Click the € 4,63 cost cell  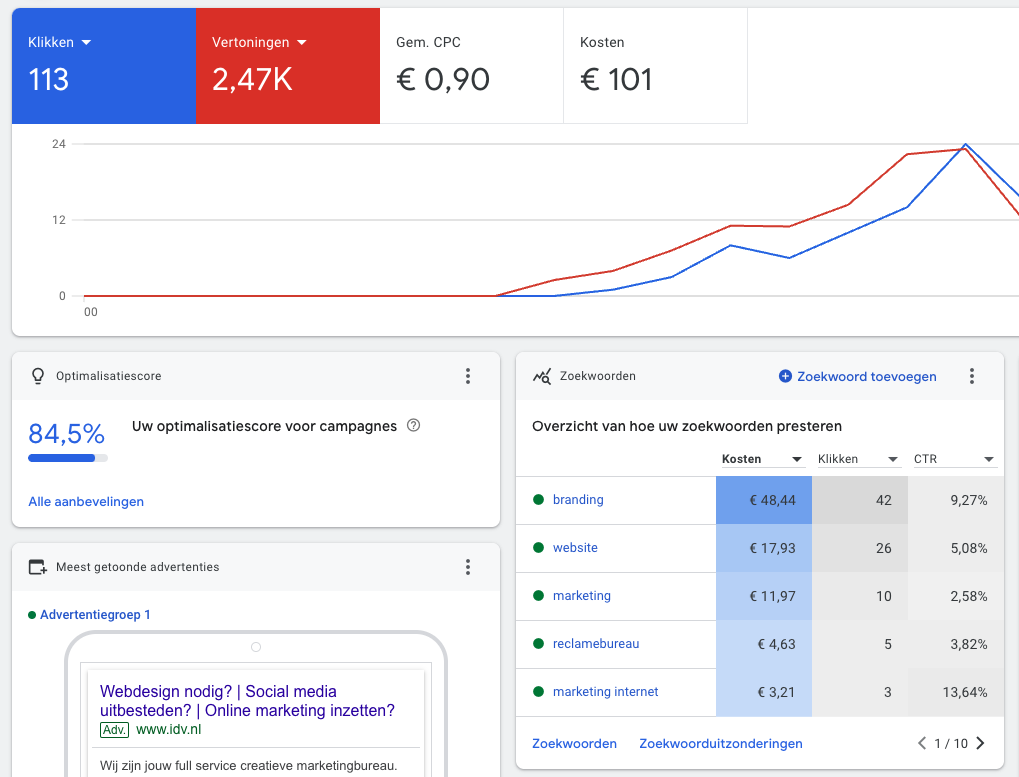tap(764, 644)
